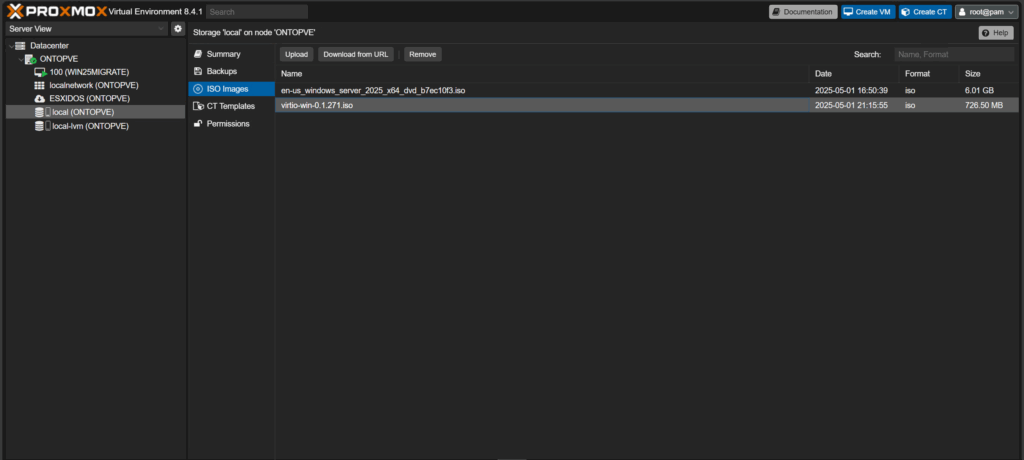The width and height of the screenshot is (1024, 460).
Task: Select en-us_windows_server_2025 ISO row
Action: coord(647,90)
